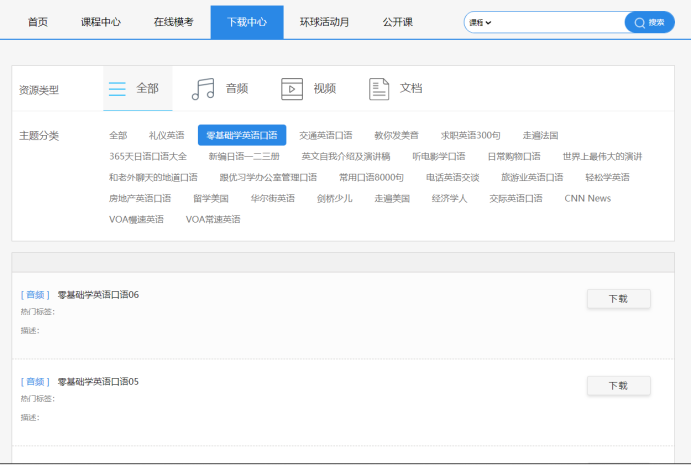692x465 pixels.
Task: Choose 旅游业英语口语 topic
Action: [x=532, y=177]
